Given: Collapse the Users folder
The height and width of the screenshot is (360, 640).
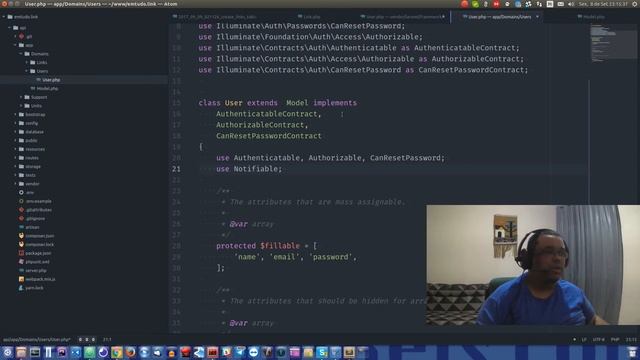Looking at the screenshot, I should [27, 71].
